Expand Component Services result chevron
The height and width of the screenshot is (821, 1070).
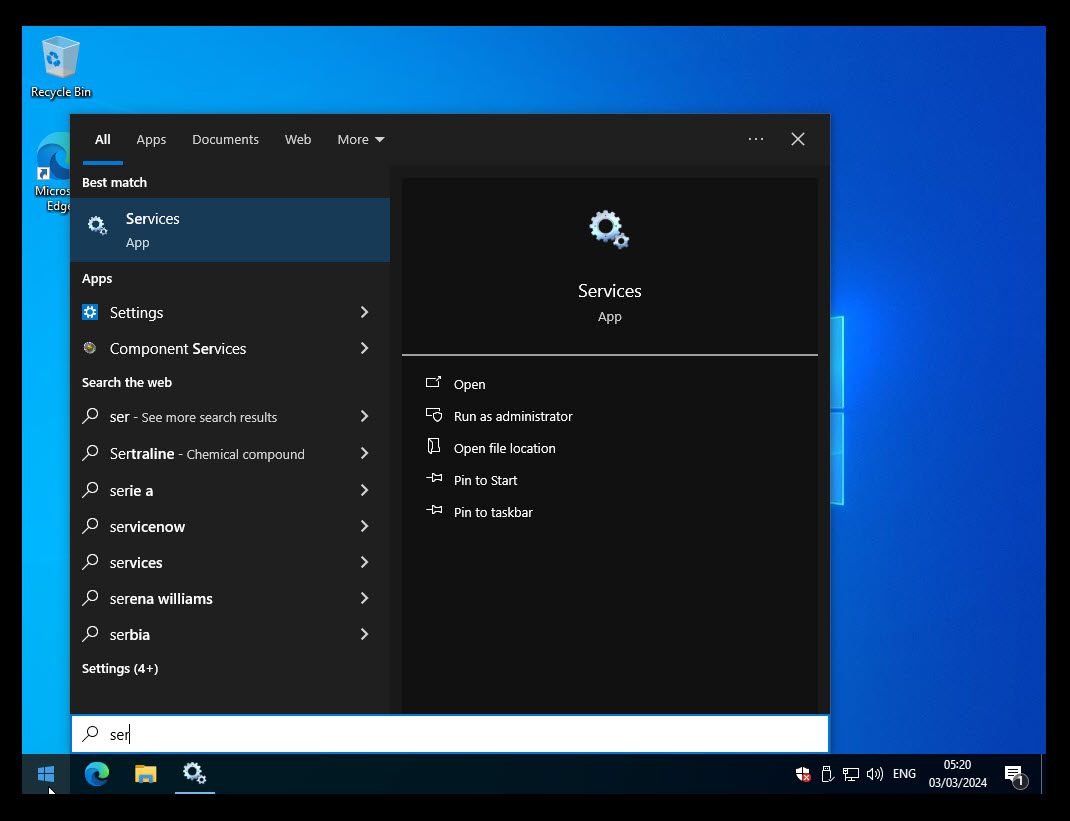(x=364, y=348)
